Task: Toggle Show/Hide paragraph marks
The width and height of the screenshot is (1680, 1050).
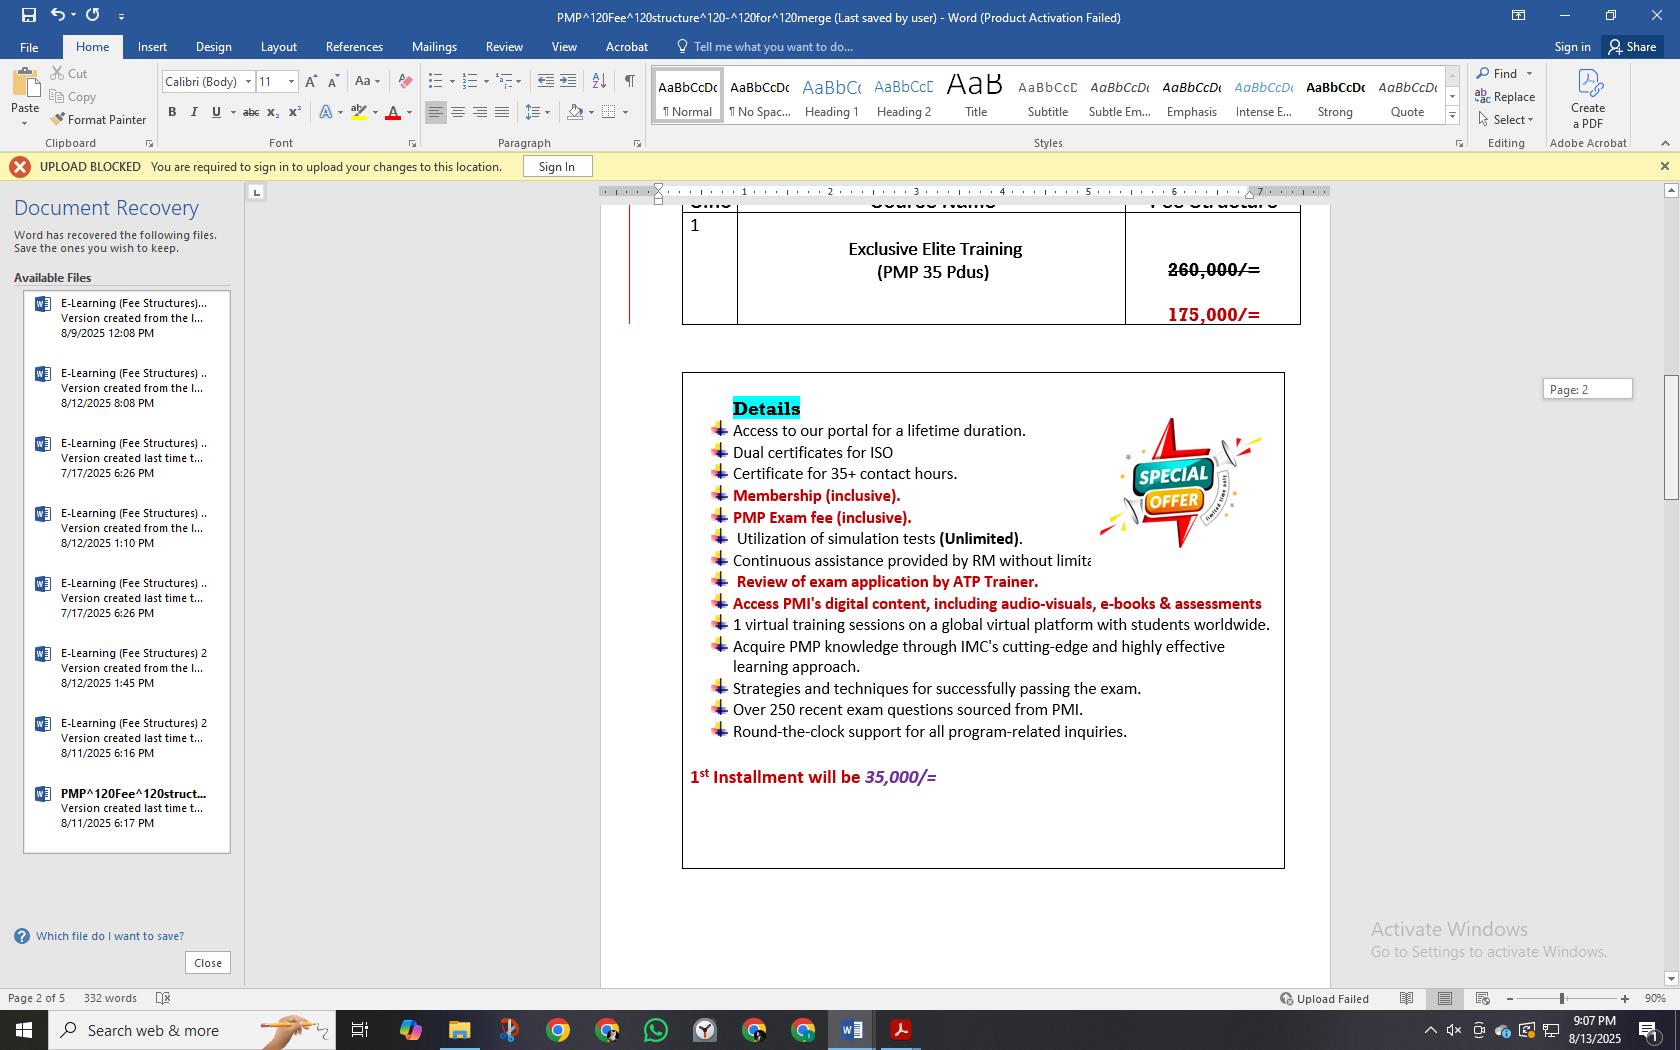Action: pyautogui.click(x=629, y=81)
